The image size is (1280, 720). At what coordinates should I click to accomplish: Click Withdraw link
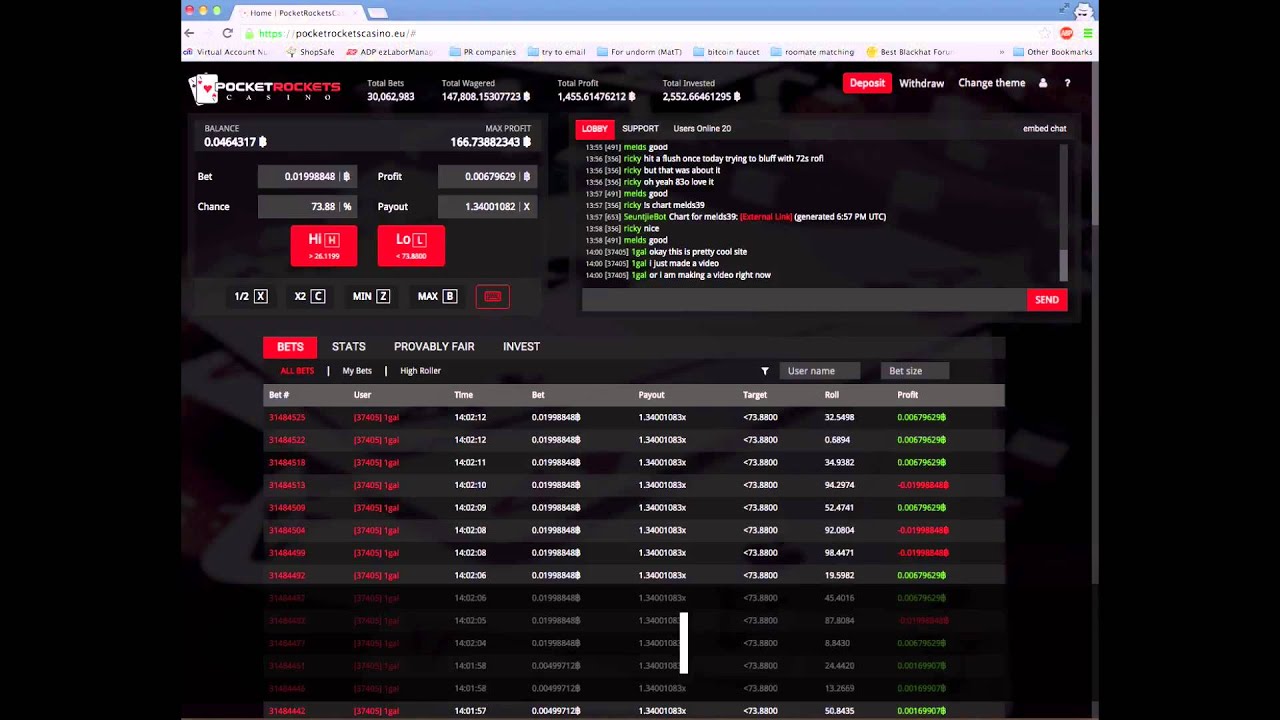tap(921, 83)
